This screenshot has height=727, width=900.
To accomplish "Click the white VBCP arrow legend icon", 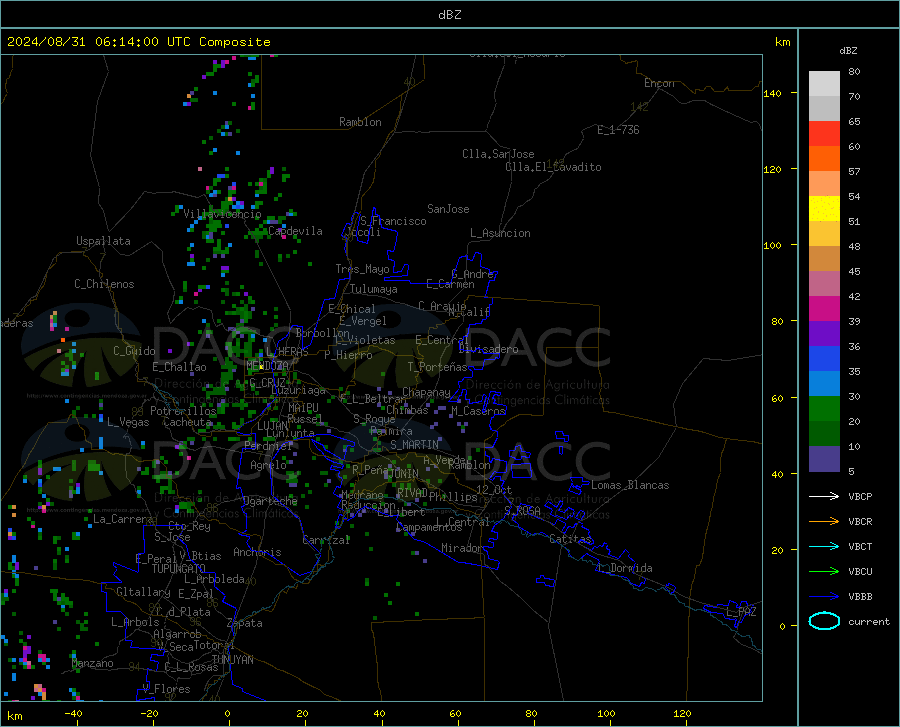I will point(824,496).
